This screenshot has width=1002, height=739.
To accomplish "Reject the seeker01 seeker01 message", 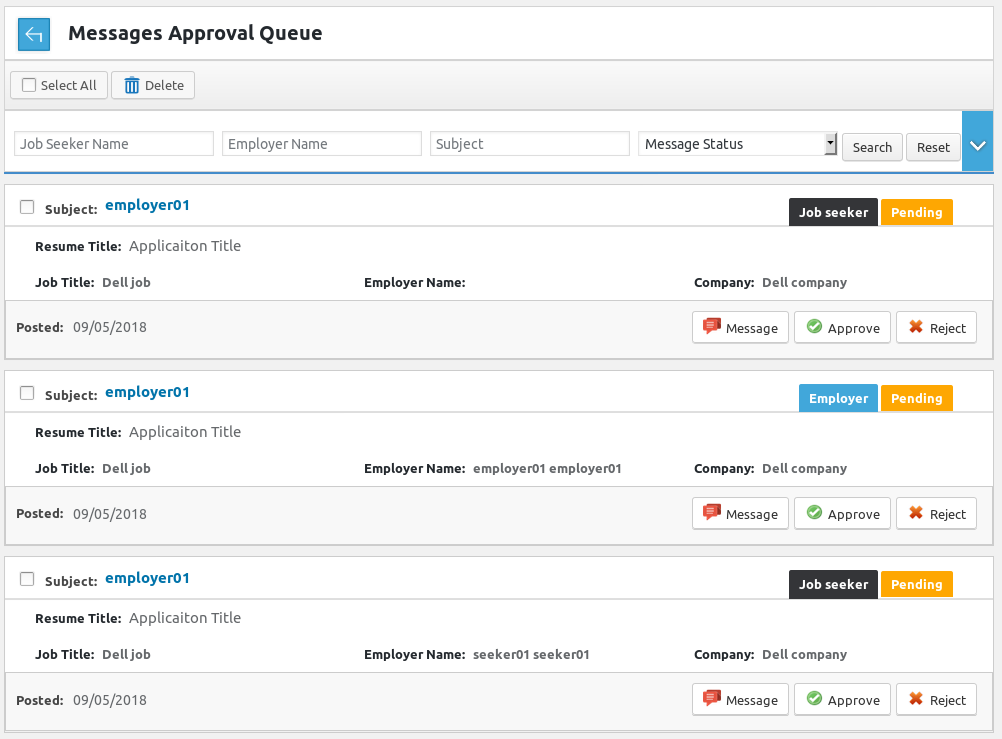I will click(x=936, y=699).
